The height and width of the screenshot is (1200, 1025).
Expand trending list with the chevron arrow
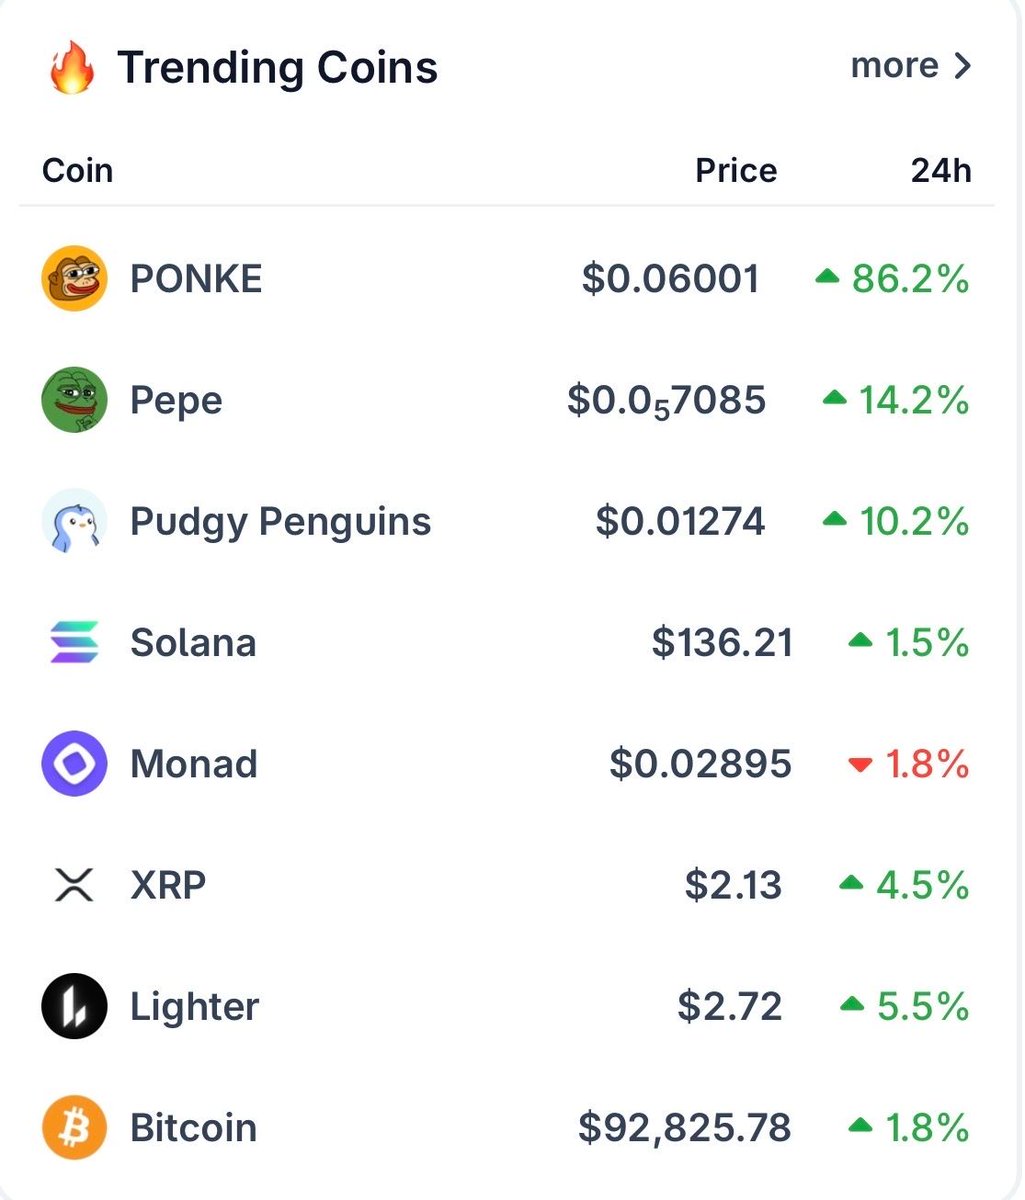click(963, 66)
